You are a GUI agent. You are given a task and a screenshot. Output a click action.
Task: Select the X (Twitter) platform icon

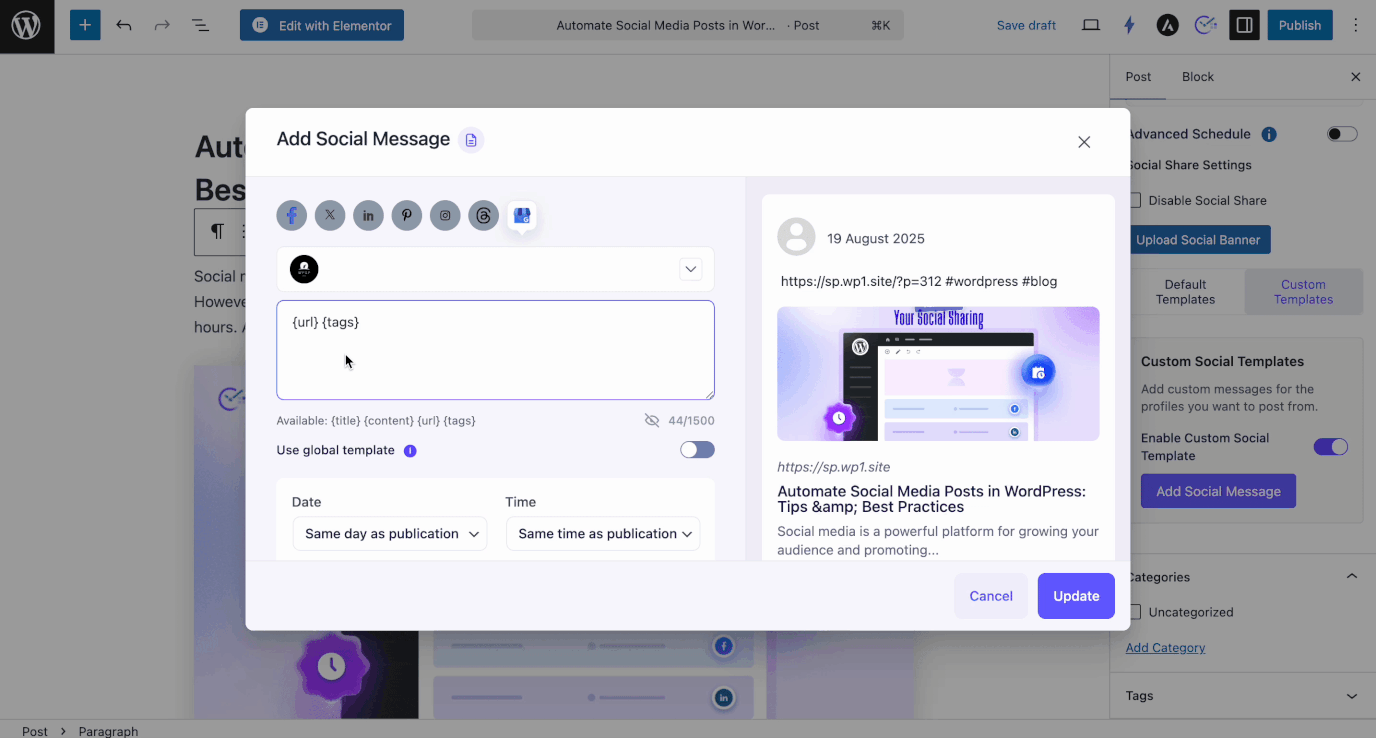330,215
